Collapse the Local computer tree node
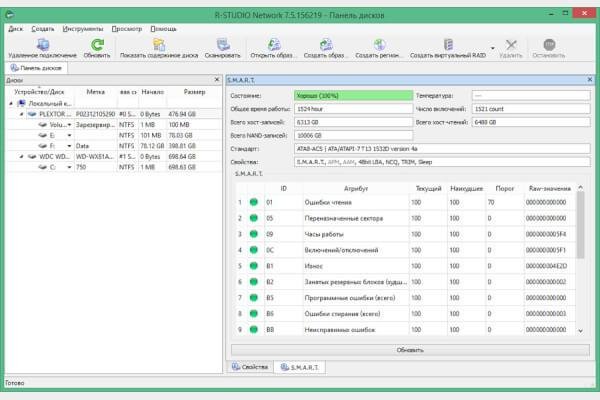Screen dimensions: 600x400 click(x=11, y=103)
